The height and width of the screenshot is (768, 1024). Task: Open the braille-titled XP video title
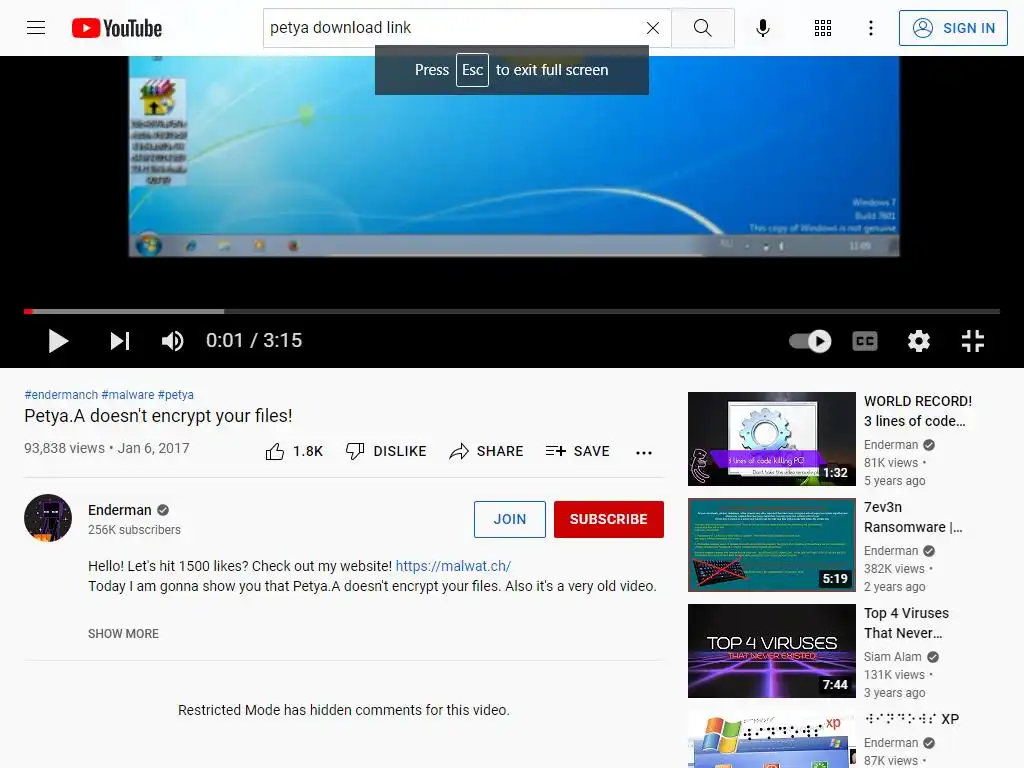pyautogui.click(x=912, y=719)
